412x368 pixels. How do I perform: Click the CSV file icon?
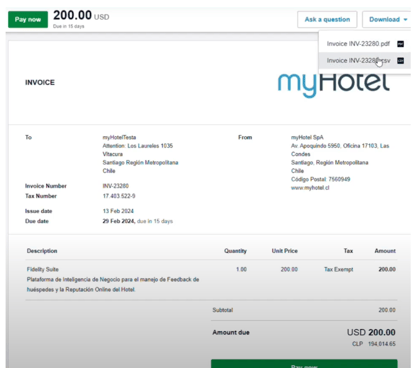pyautogui.click(x=401, y=60)
